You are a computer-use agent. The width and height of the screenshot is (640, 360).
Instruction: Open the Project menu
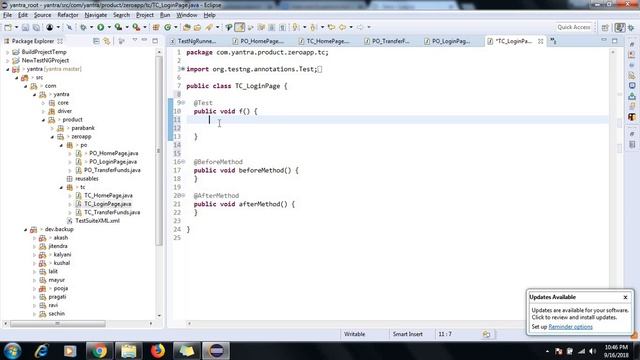pos(144,15)
